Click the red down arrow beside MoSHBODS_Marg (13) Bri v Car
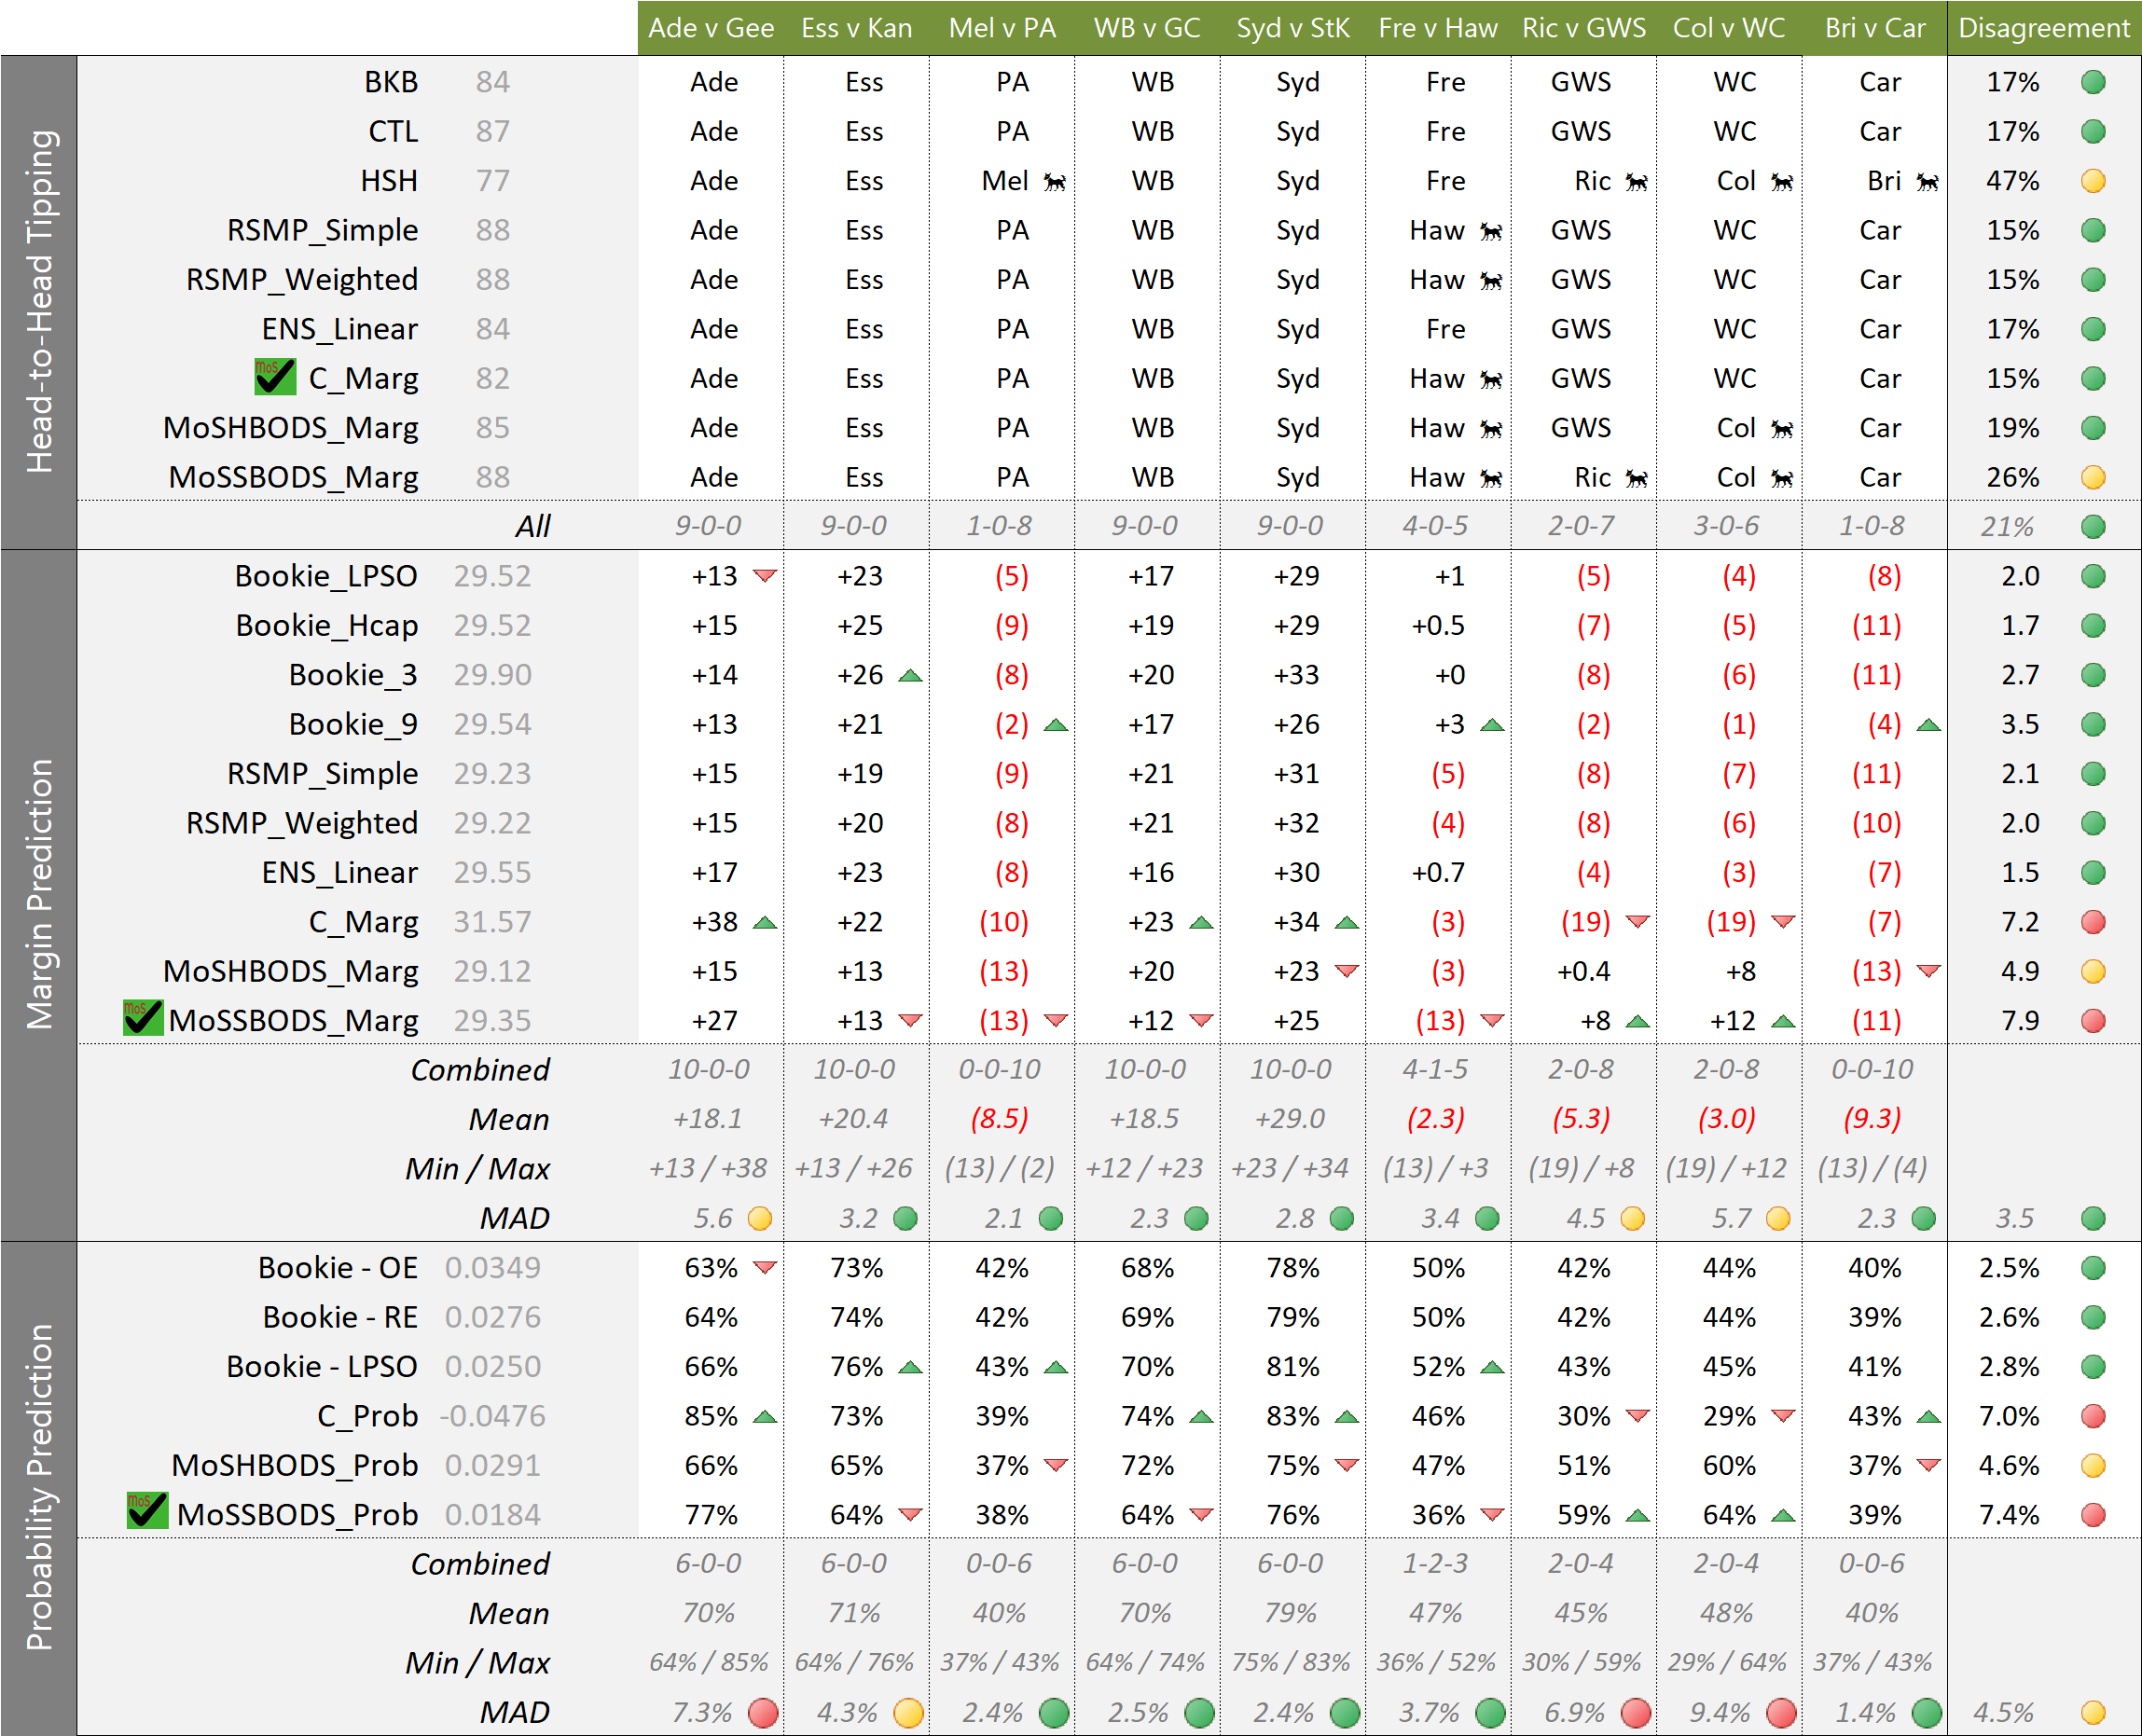The image size is (2142, 1736). (x=1929, y=970)
